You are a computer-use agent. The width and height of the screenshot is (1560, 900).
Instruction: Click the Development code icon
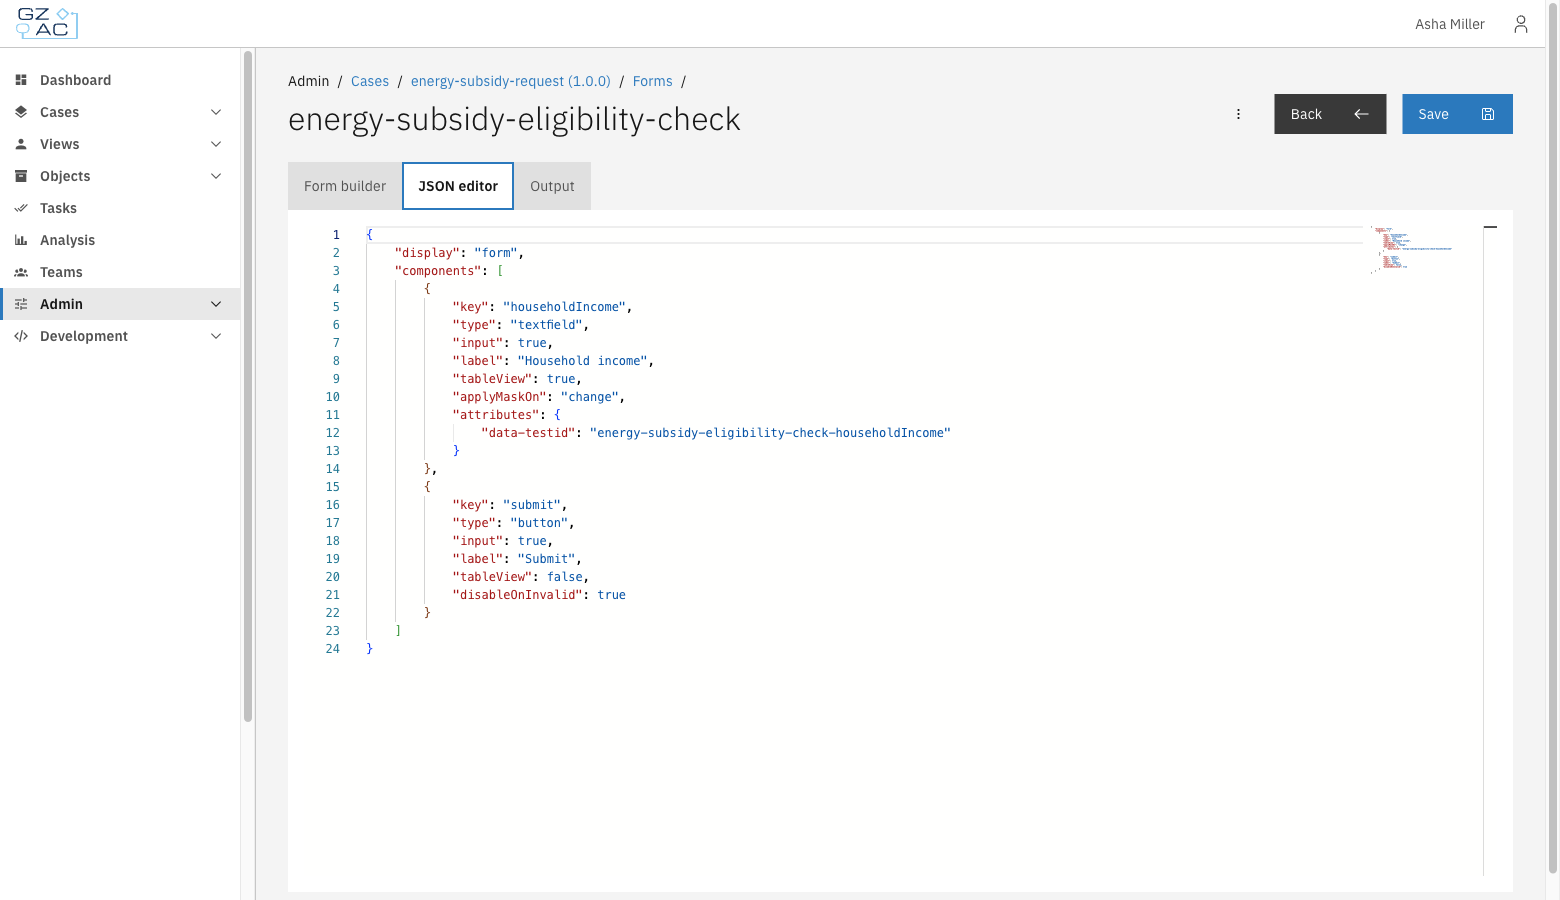21,336
